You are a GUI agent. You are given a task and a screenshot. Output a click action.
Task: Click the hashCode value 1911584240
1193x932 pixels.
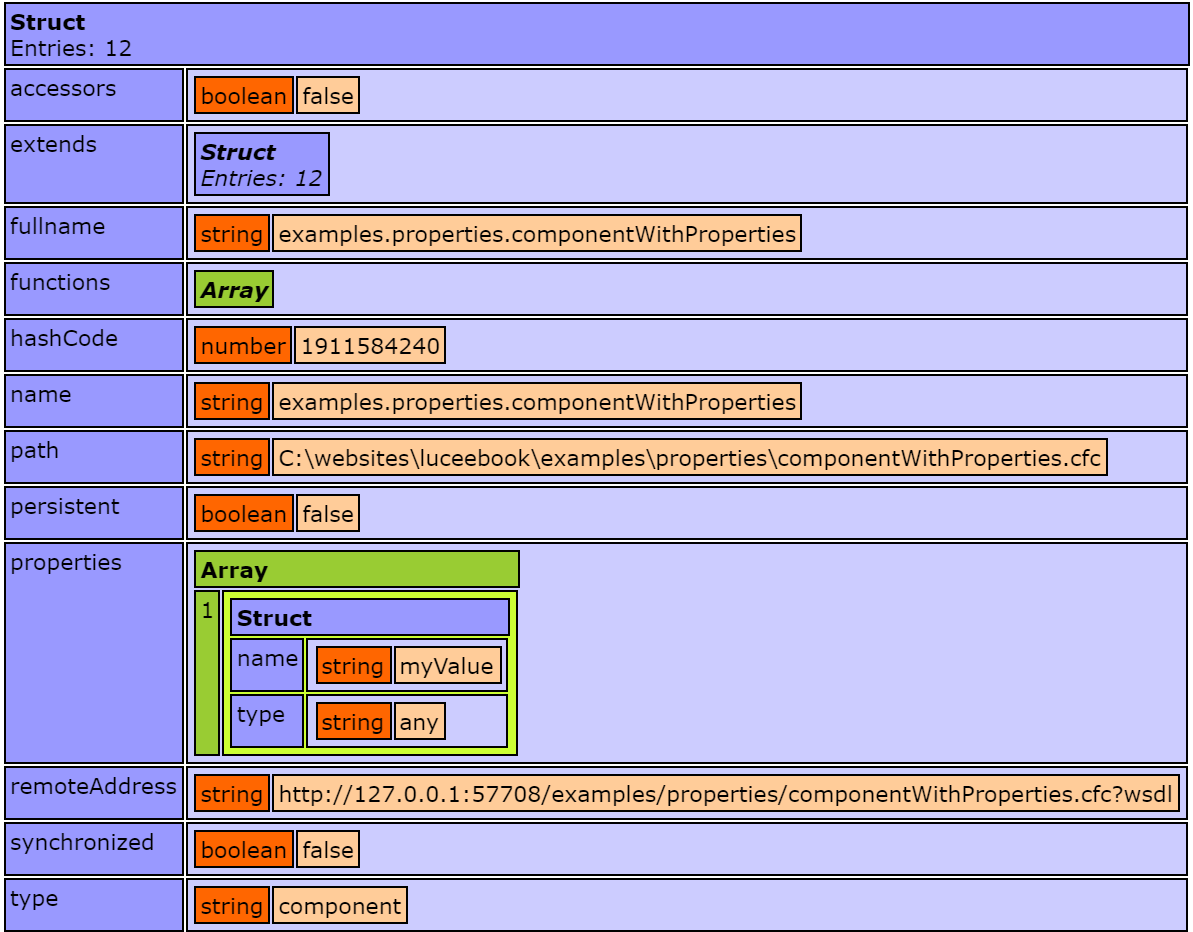click(369, 347)
